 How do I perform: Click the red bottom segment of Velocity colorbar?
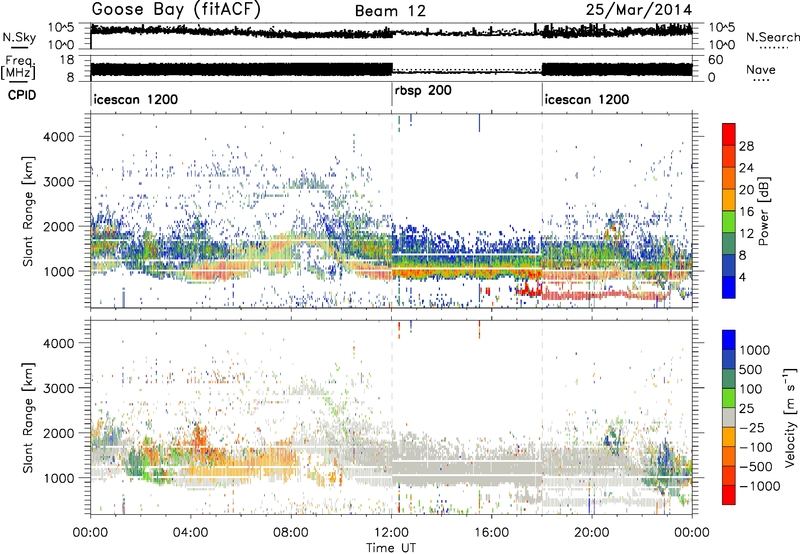coord(729,495)
